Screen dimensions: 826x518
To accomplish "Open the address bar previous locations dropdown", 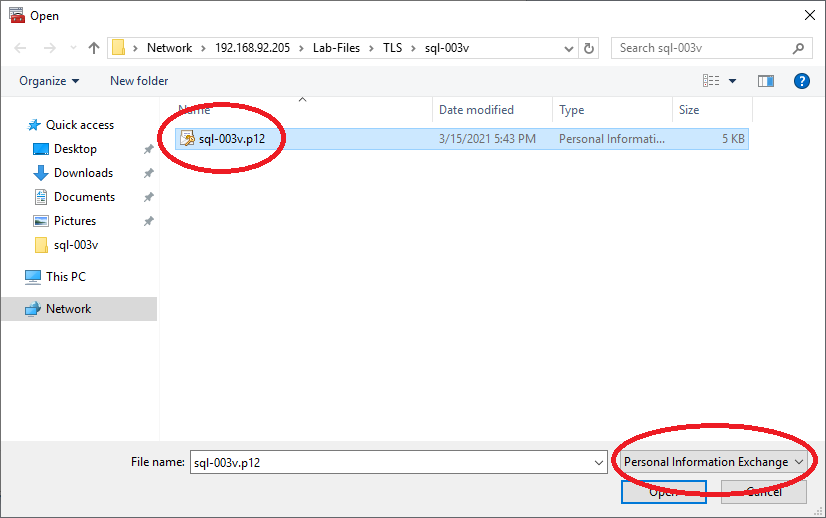I will coord(568,48).
